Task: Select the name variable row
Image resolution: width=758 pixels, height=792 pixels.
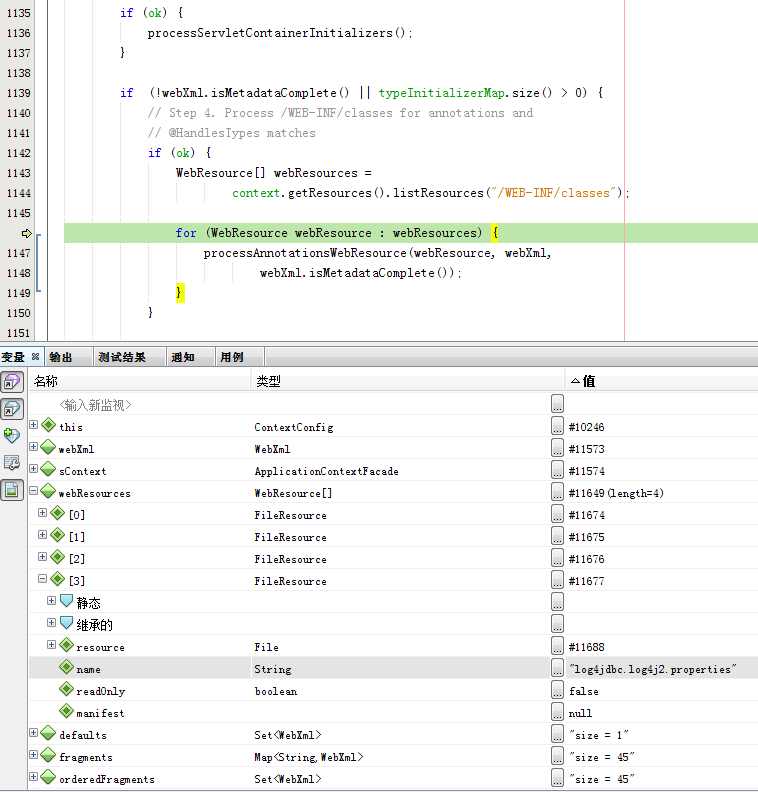Action: (393, 669)
